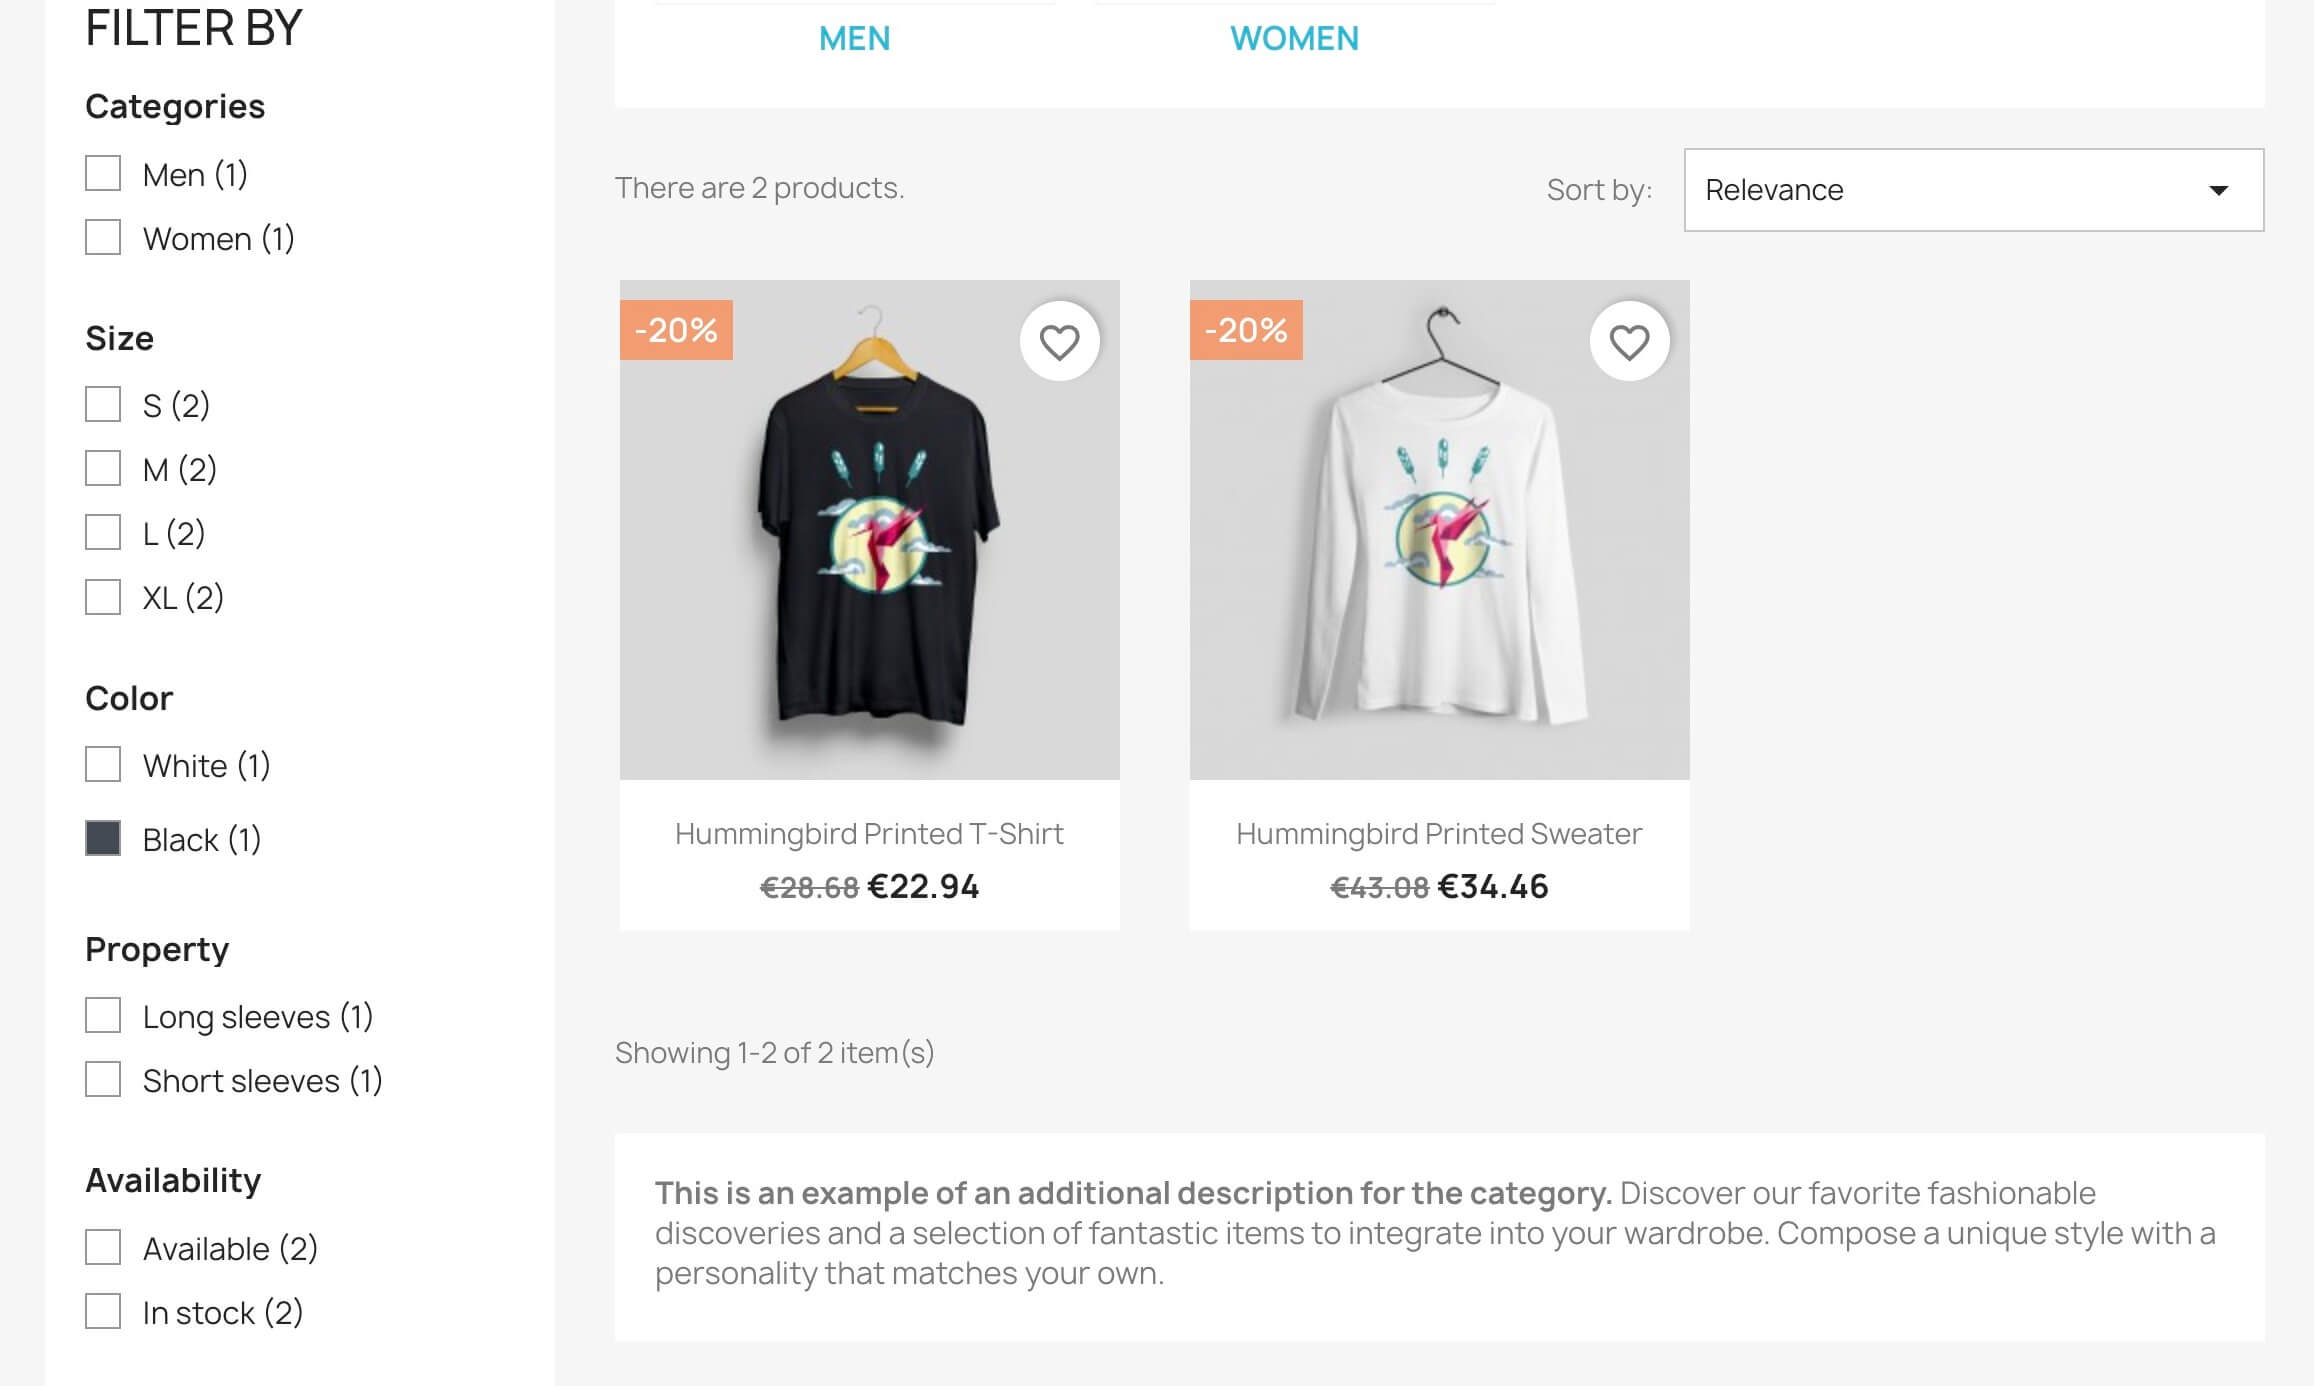The image size is (2314, 1386).
Task: Open the Sort by Relevance dropdown
Action: tap(1973, 190)
